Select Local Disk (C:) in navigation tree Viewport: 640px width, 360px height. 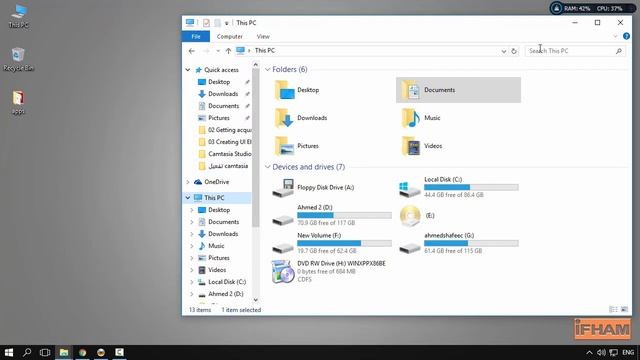(x=227, y=282)
